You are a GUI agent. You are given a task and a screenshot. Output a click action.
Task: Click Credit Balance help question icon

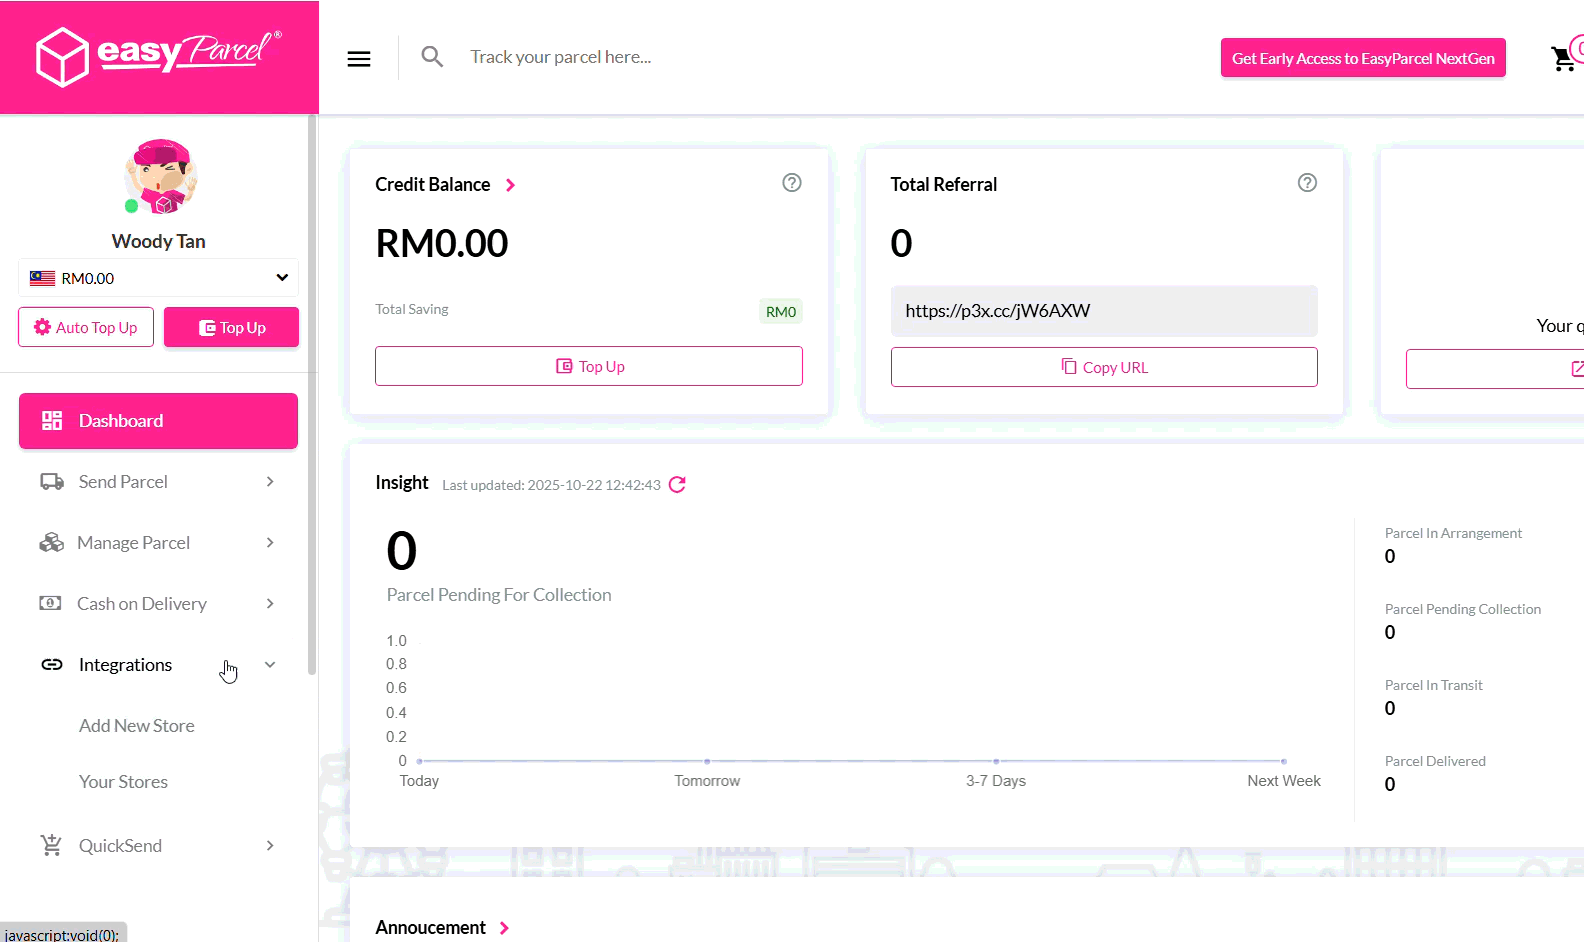point(792,183)
